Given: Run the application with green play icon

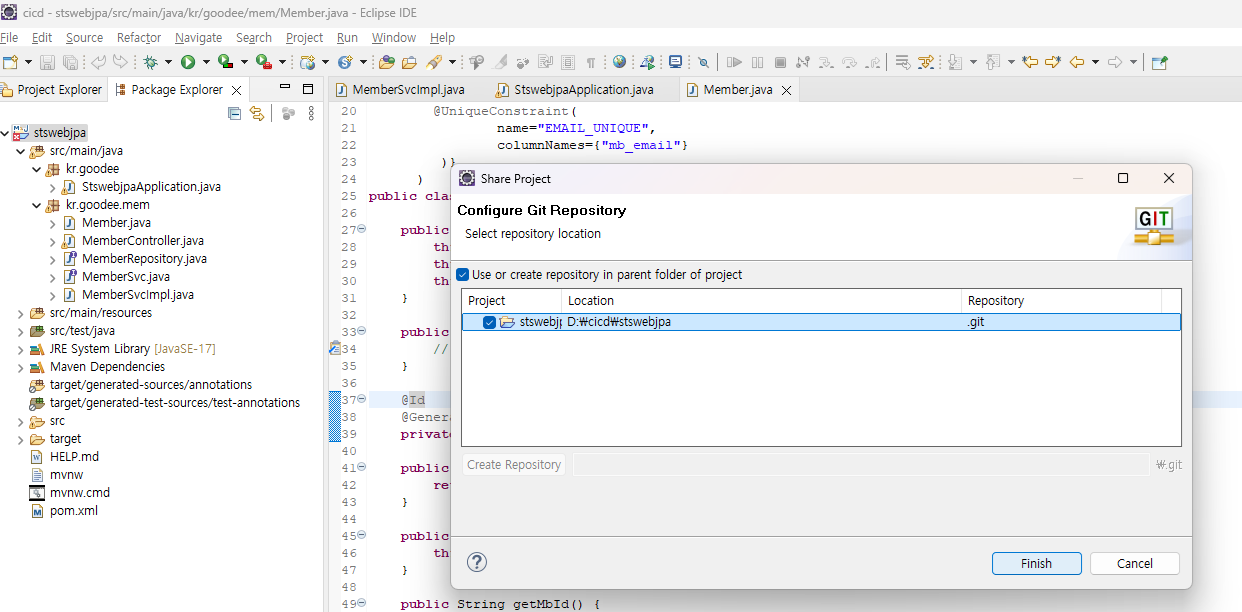Looking at the screenshot, I should 188,62.
